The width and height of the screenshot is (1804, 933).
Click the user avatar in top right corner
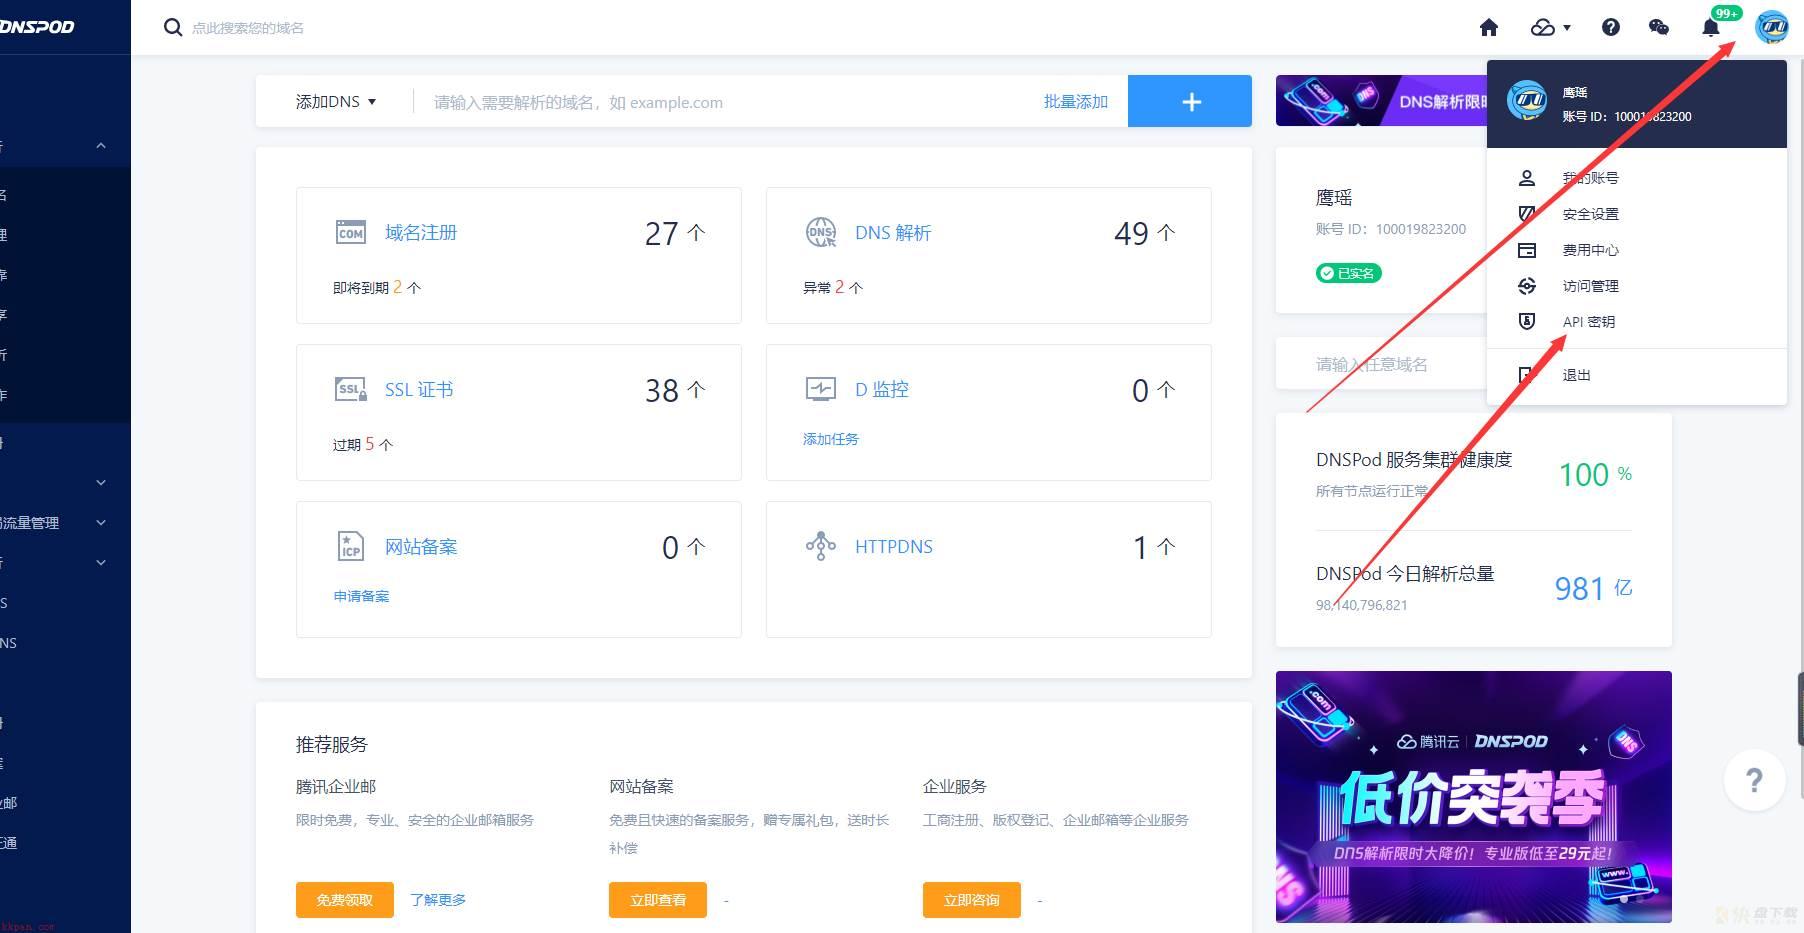point(1771,27)
